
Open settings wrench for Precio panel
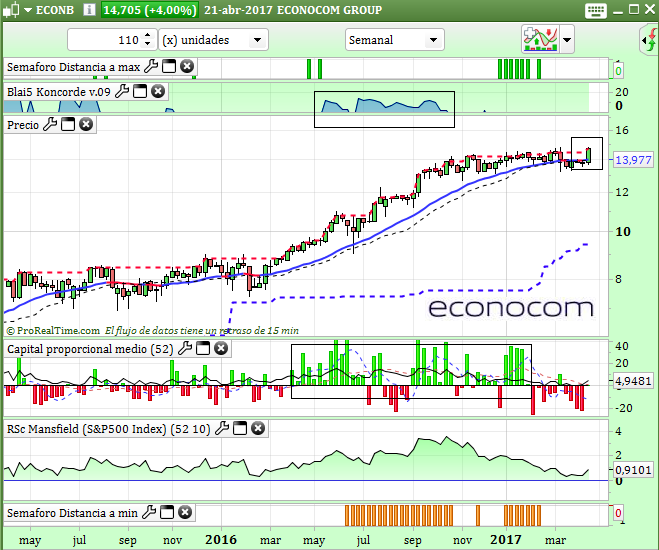50,125
